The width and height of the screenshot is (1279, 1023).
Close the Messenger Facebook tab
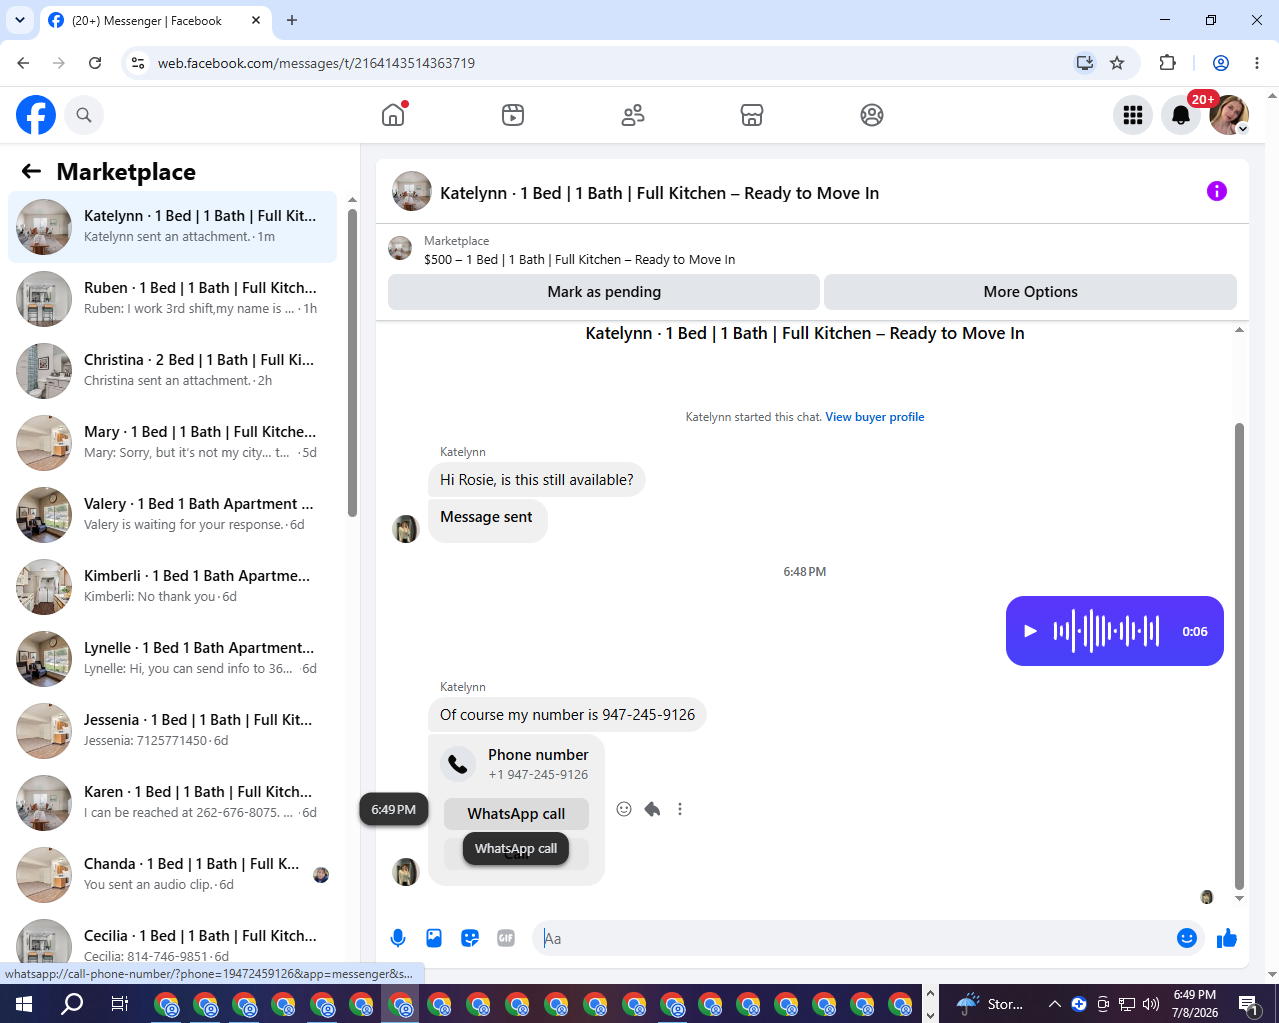pos(256,20)
